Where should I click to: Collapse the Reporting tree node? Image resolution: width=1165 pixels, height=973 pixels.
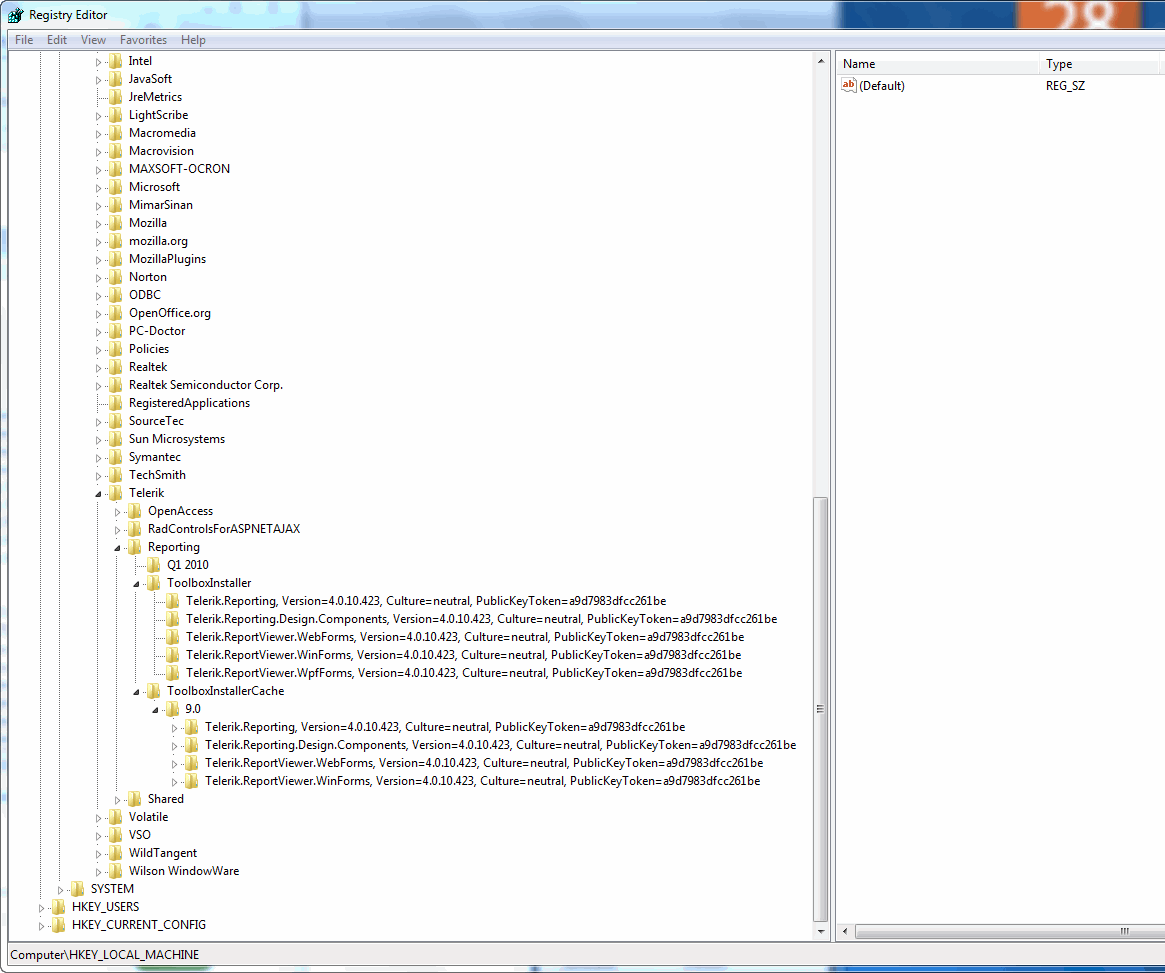pyautogui.click(x=117, y=548)
